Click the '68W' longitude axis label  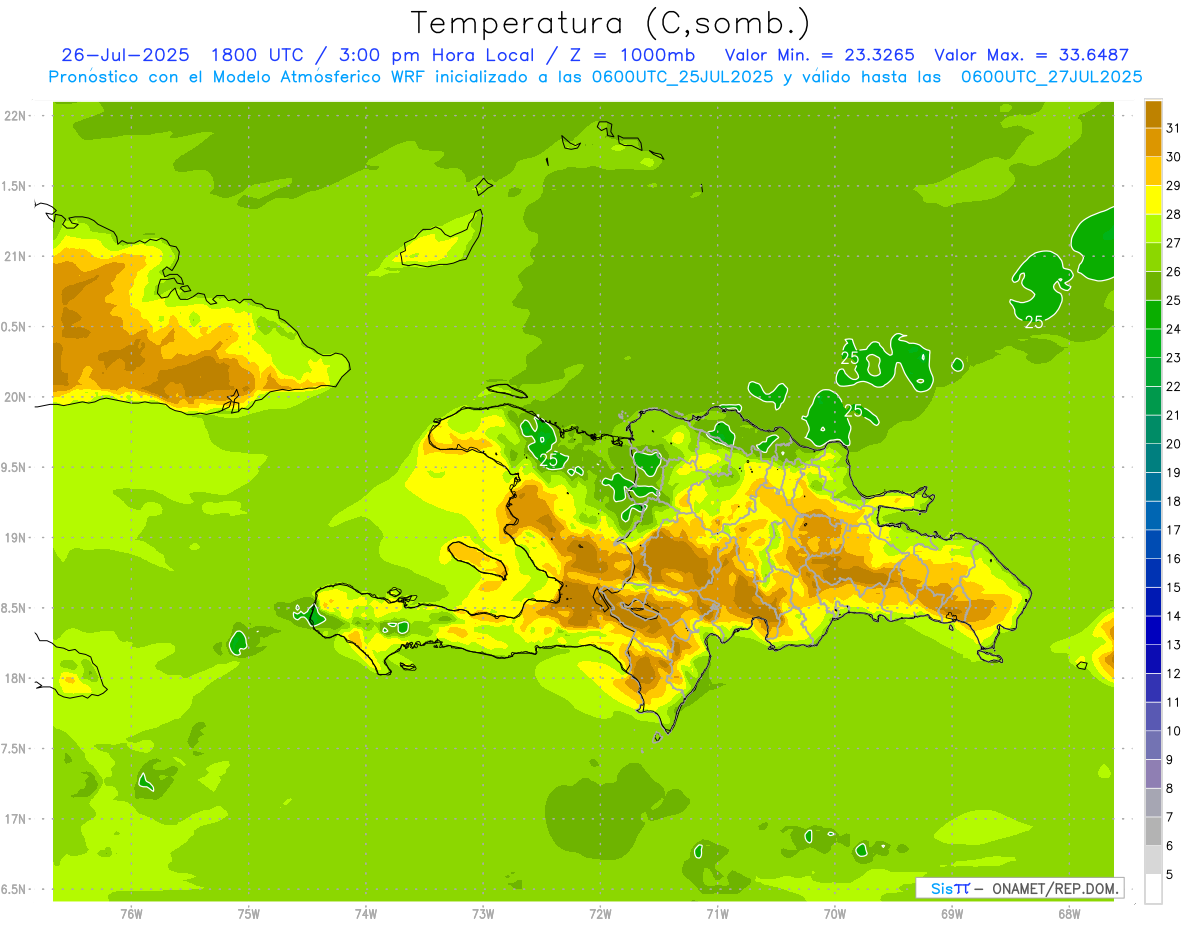[1068, 913]
